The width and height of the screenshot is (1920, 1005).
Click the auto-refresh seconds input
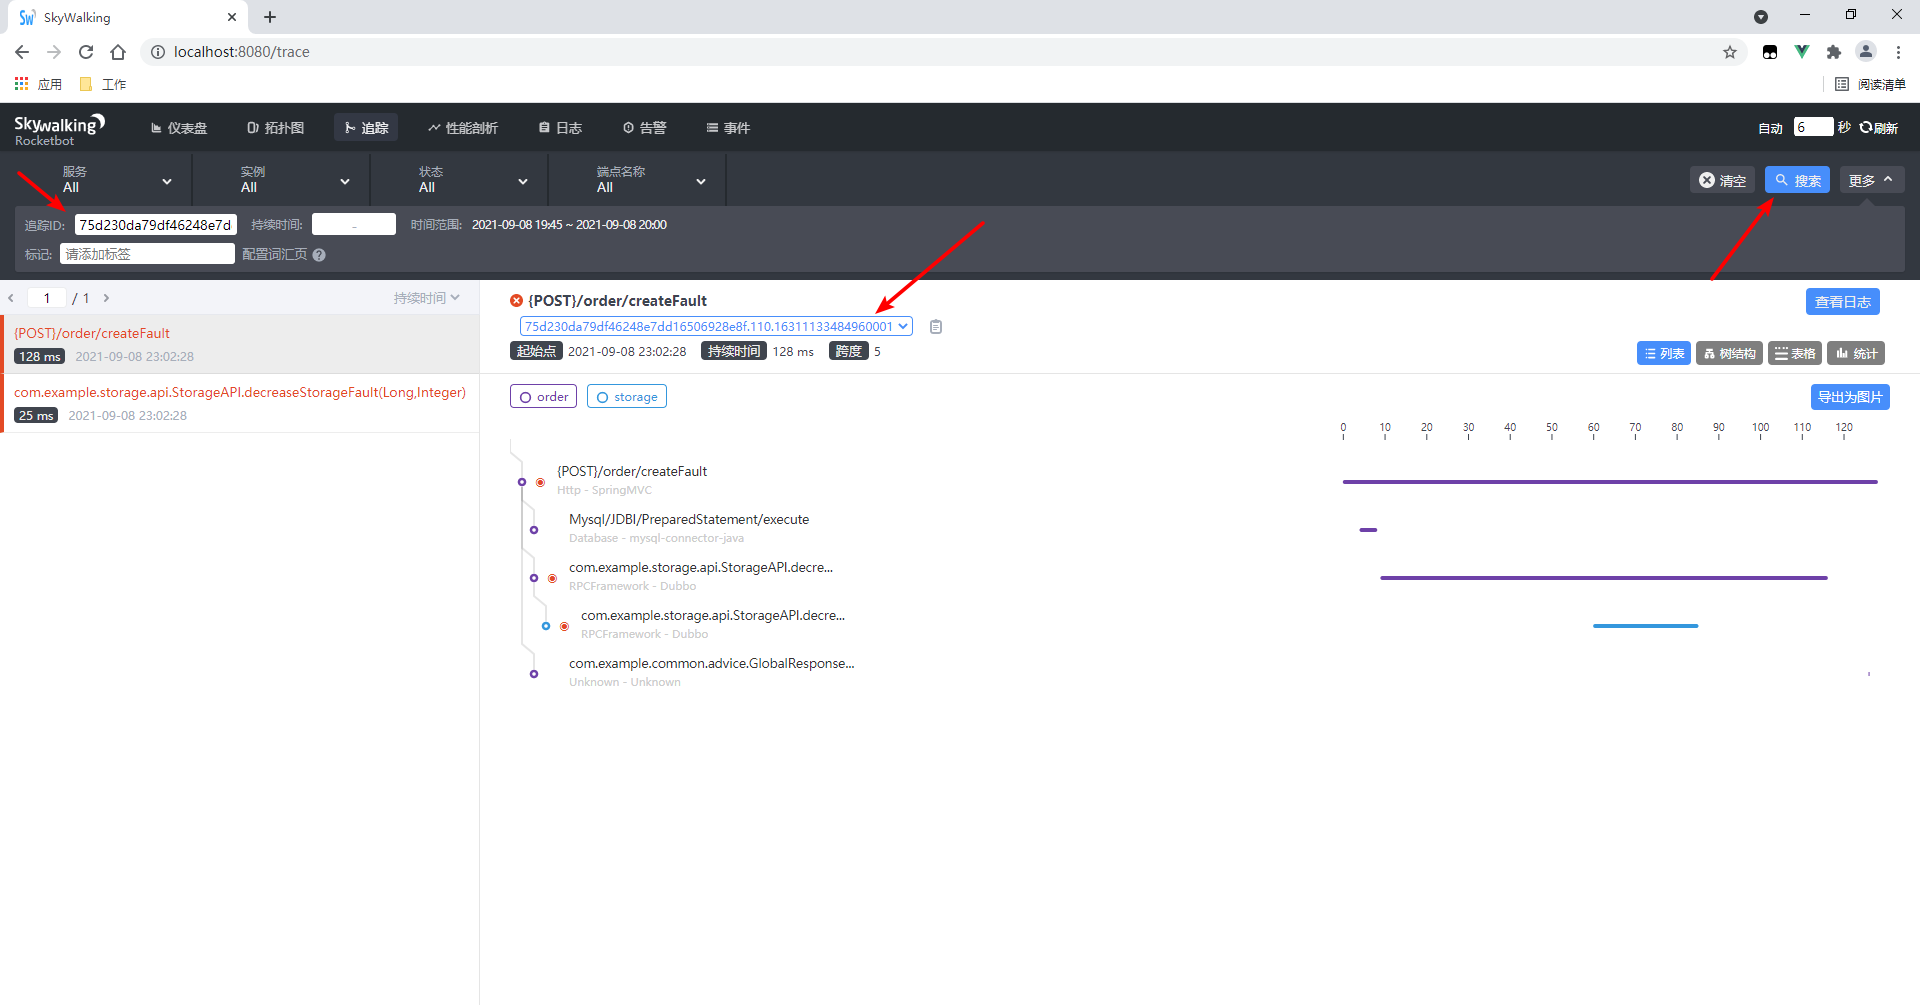click(x=1813, y=127)
